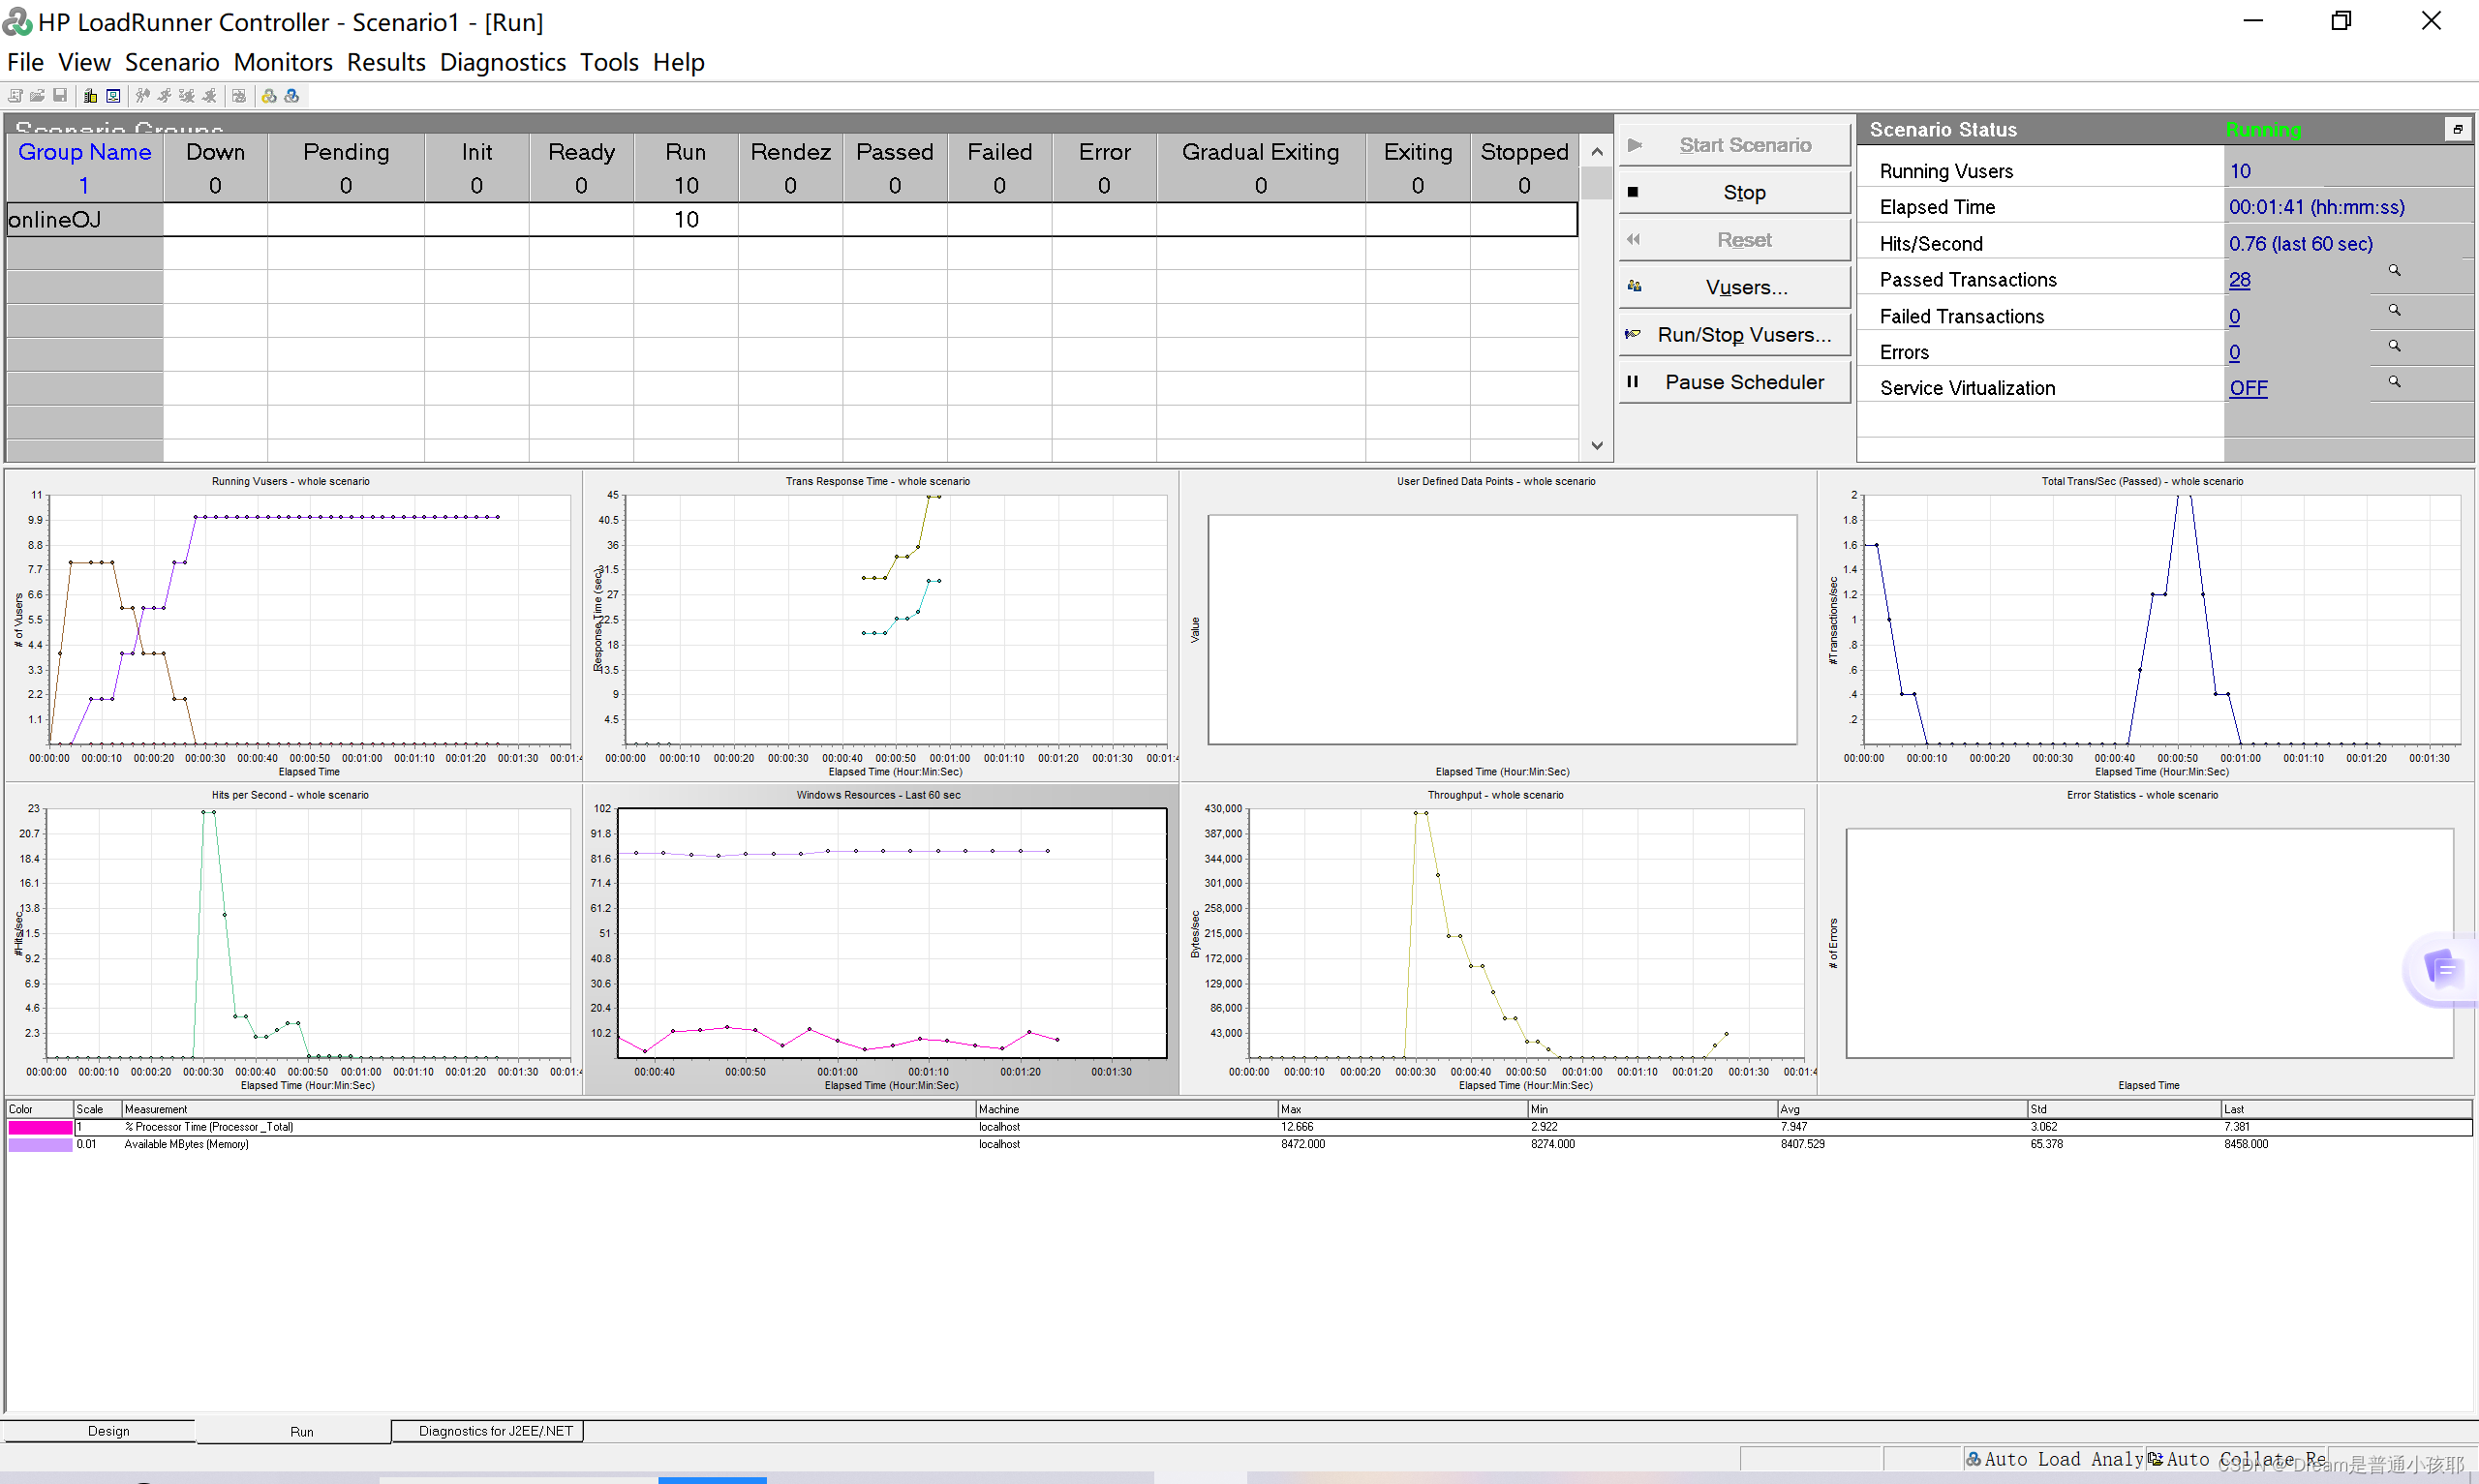Click the Pause Scheduler button
2479x1484 pixels.
[1735, 382]
